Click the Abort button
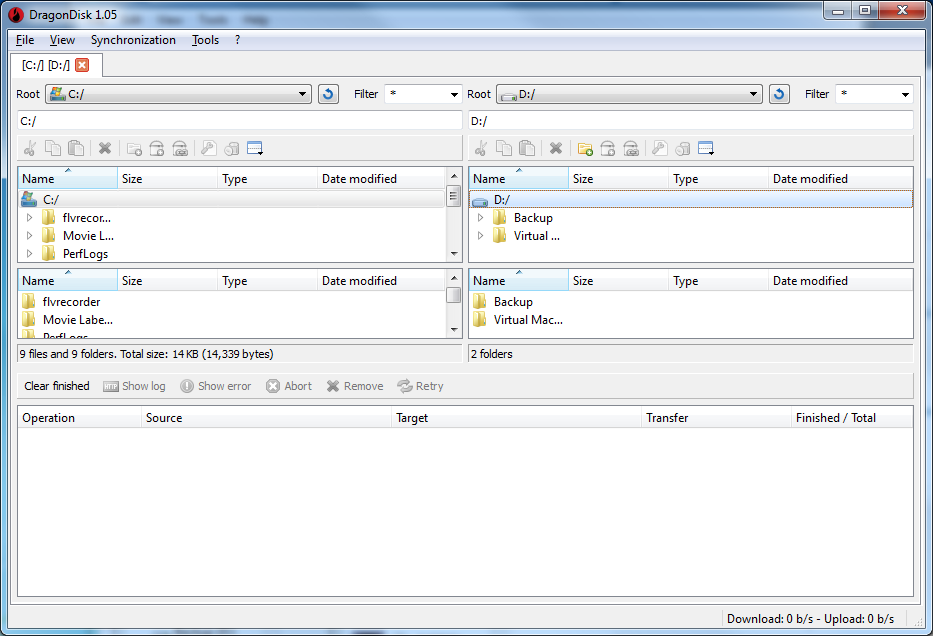 coord(289,386)
